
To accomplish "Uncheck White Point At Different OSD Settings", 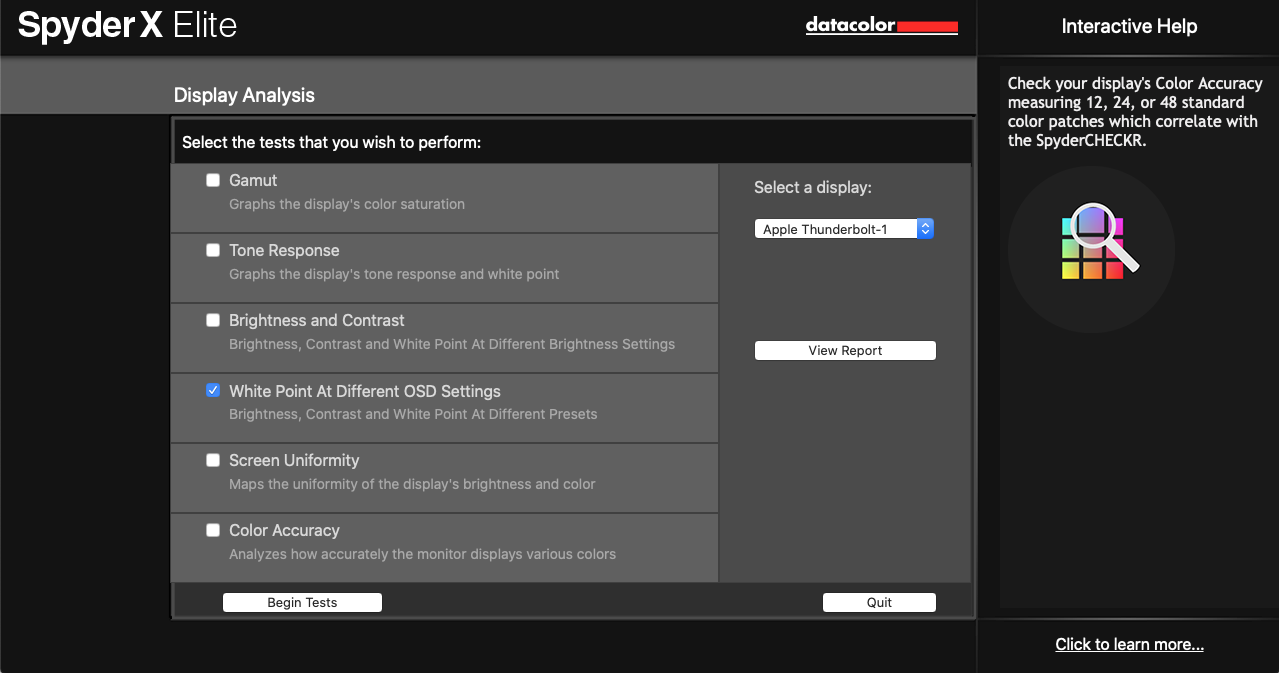I will pyautogui.click(x=213, y=390).
